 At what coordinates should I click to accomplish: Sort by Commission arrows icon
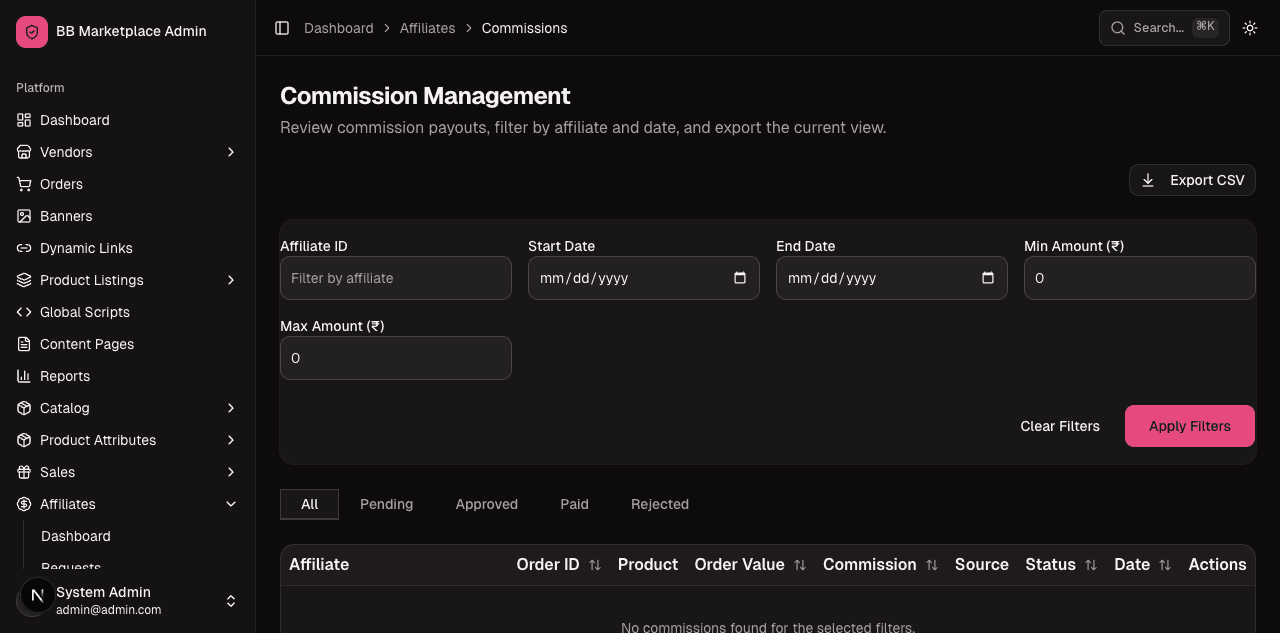point(932,565)
